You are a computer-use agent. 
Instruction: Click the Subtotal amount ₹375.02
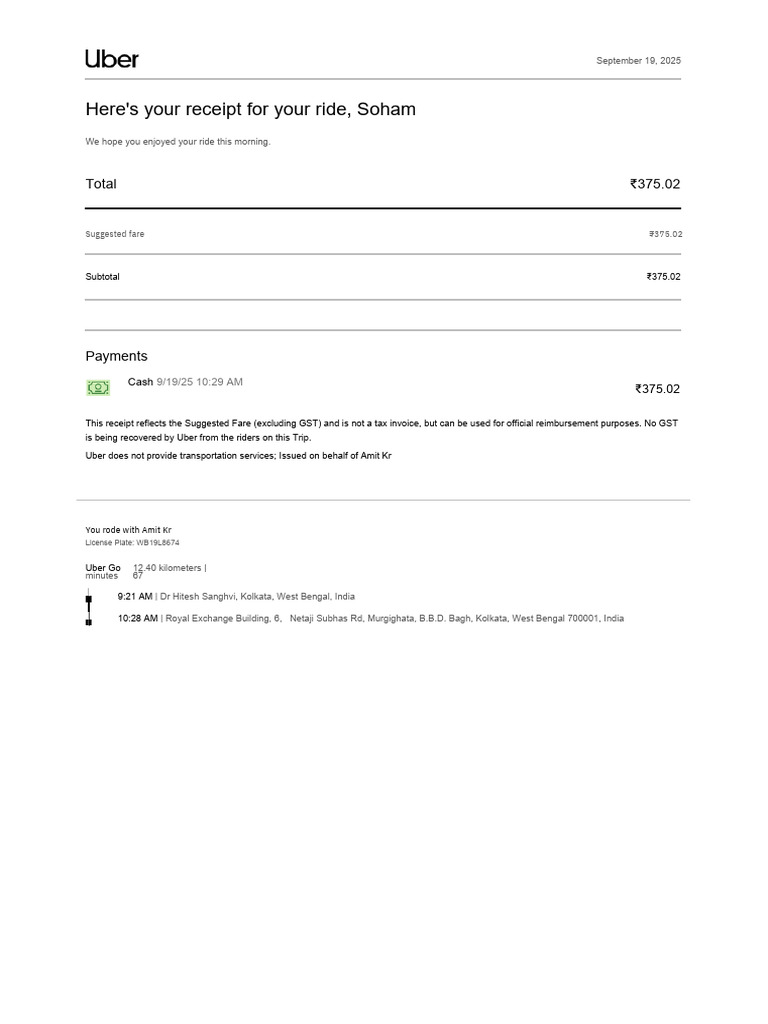pyautogui.click(x=664, y=277)
